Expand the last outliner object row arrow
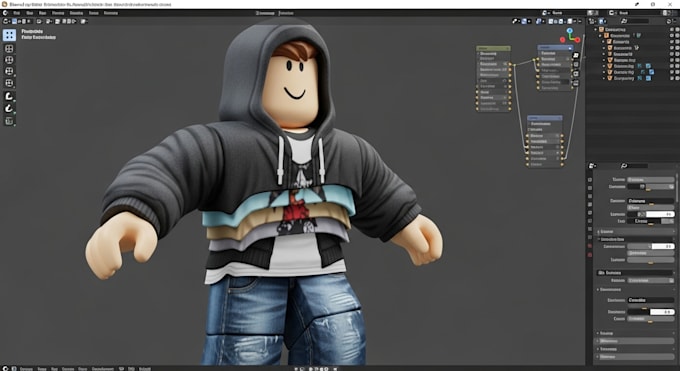The image size is (680, 371). 604,78
